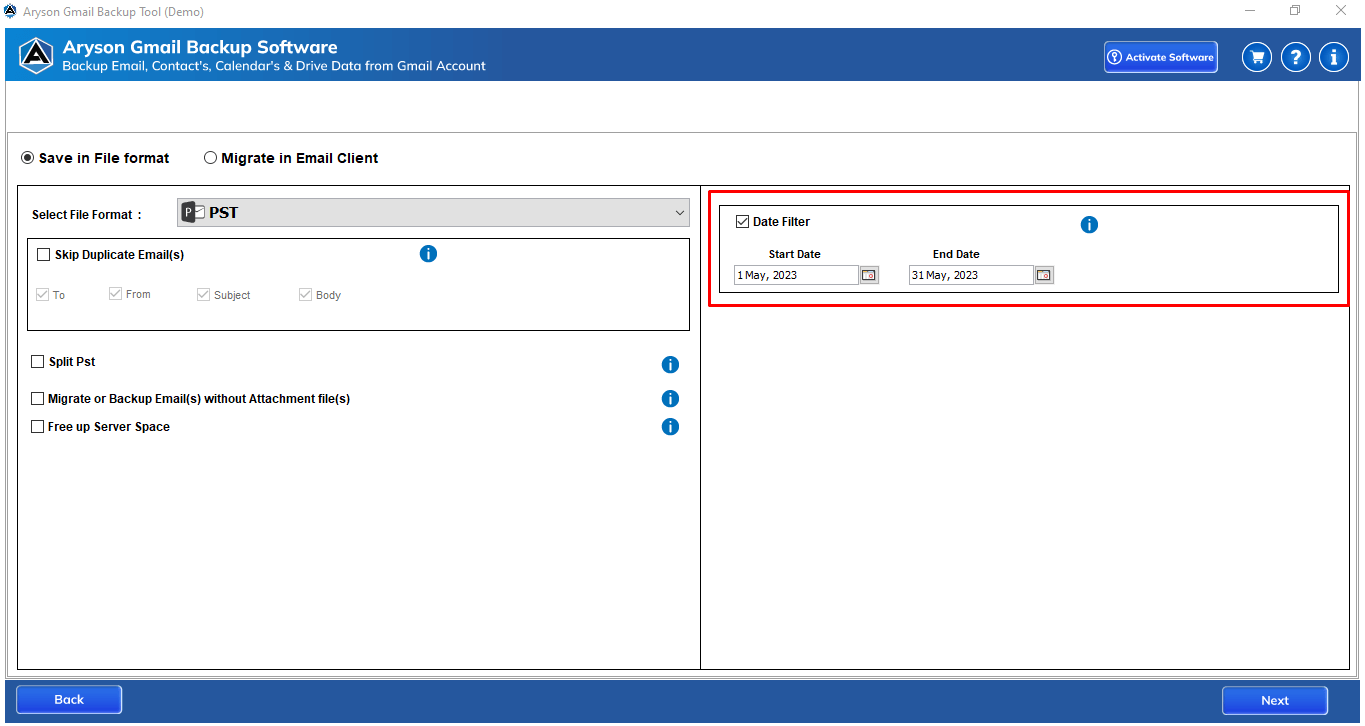Viewport: 1365px width, 726px height.
Task: Click the Activate Software button
Action: click(1161, 57)
